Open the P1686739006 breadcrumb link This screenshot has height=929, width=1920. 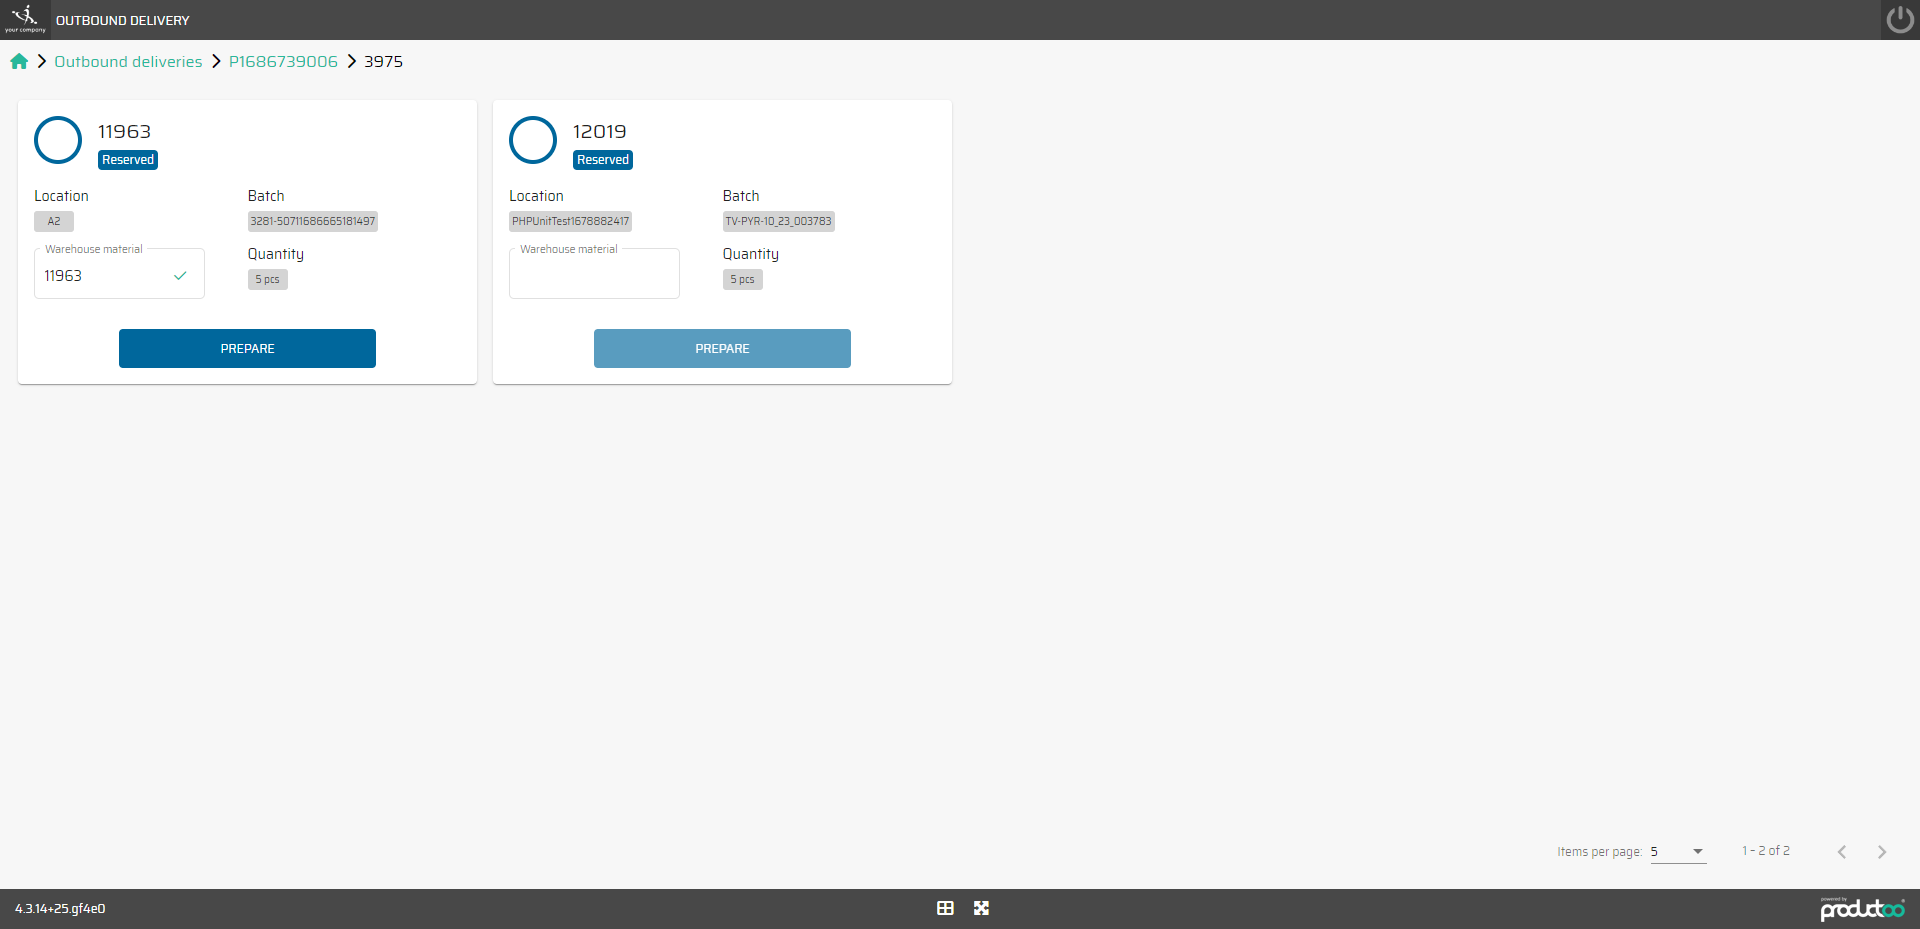coord(283,62)
